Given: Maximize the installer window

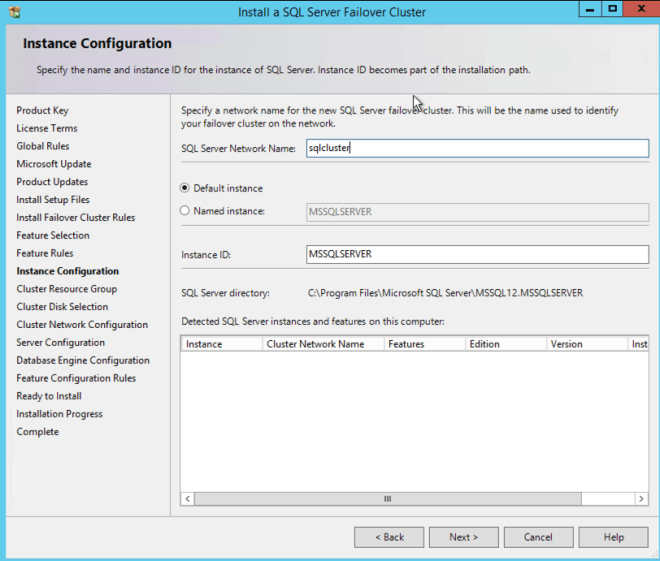Looking at the screenshot, I should coord(611,11).
